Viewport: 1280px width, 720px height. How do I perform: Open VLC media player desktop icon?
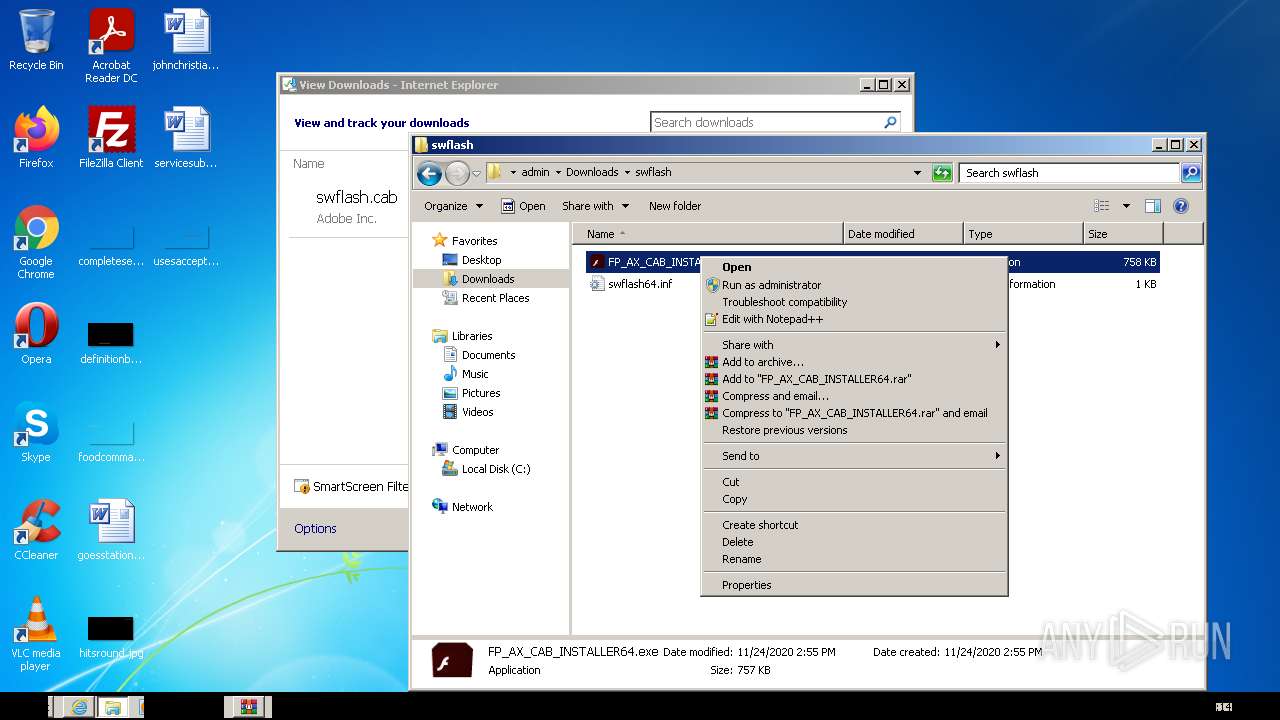36,634
